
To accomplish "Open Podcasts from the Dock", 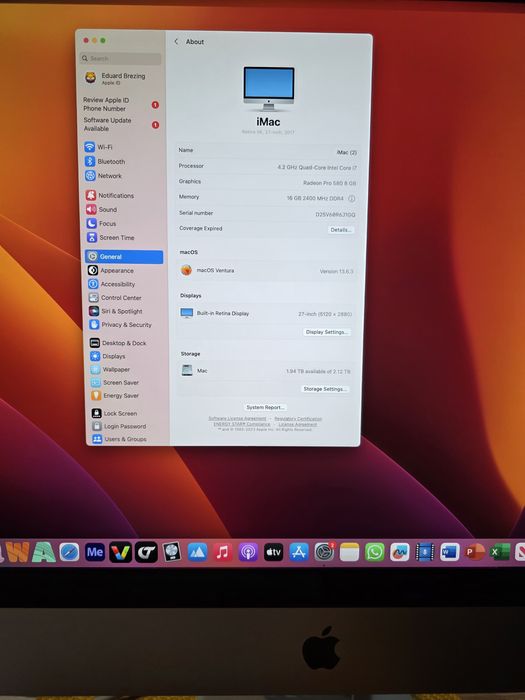I will click(x=248, y=552).
